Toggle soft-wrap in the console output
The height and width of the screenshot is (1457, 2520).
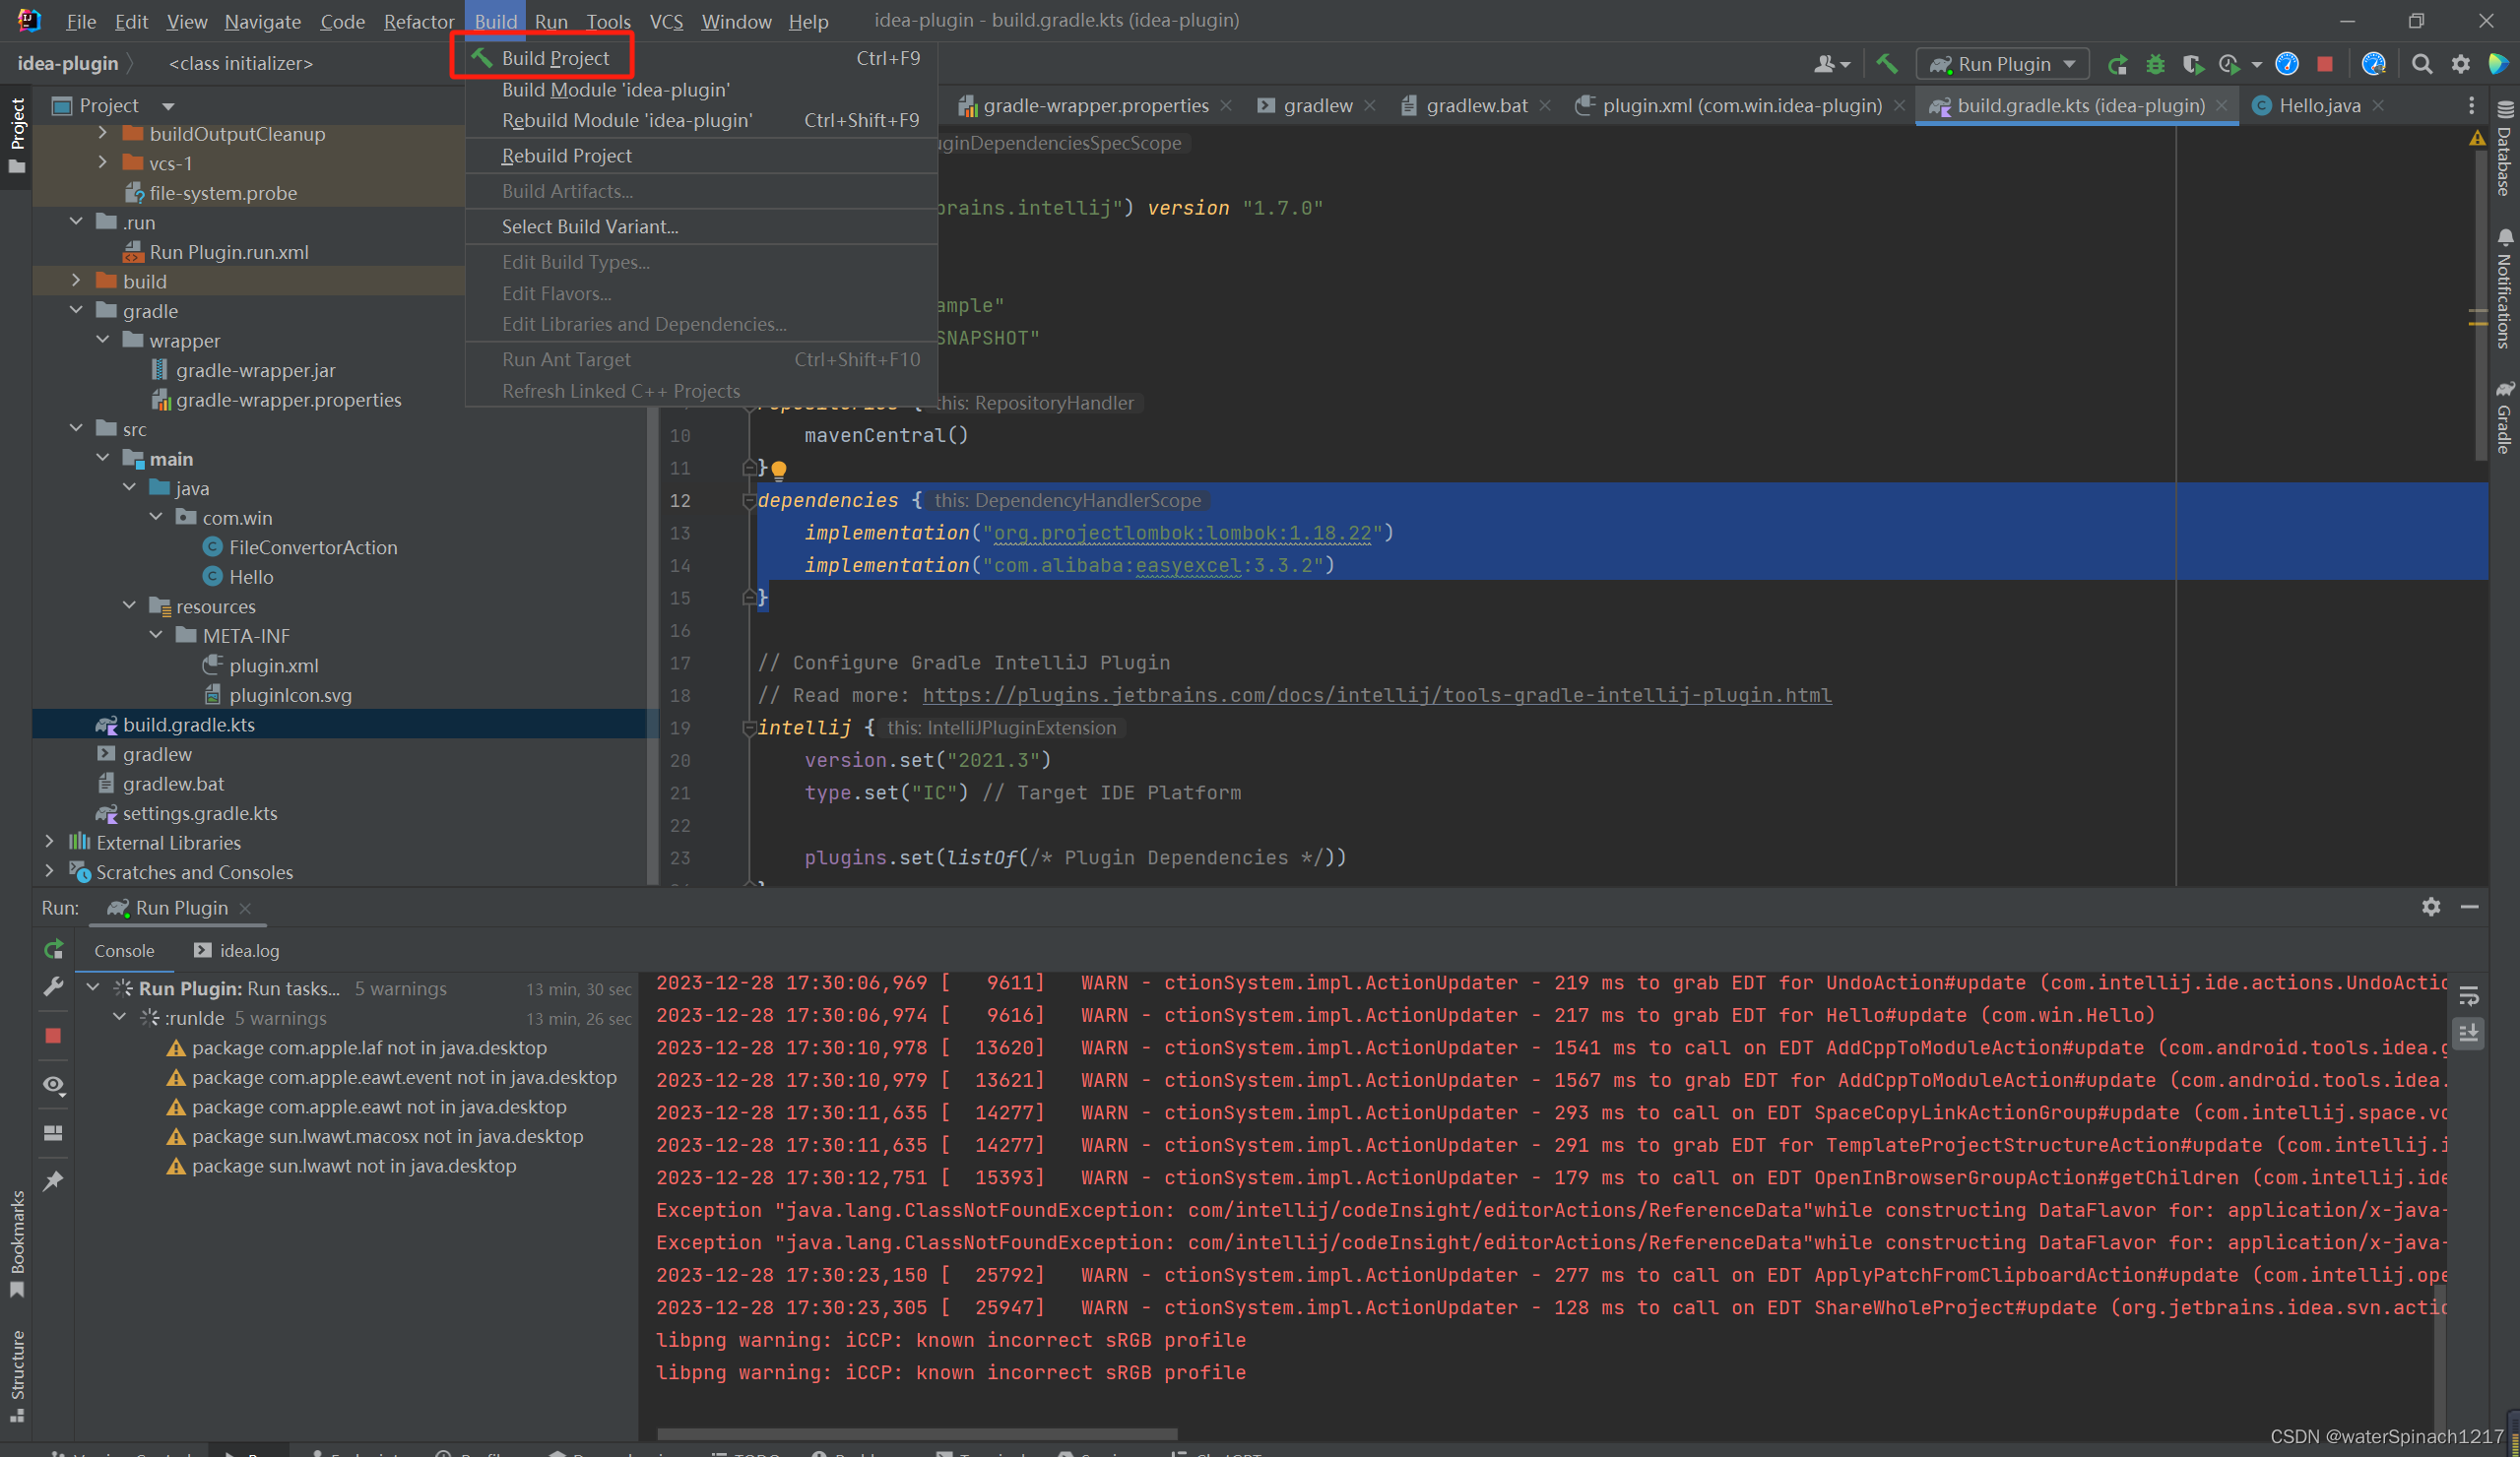[x=2468, y=996]
